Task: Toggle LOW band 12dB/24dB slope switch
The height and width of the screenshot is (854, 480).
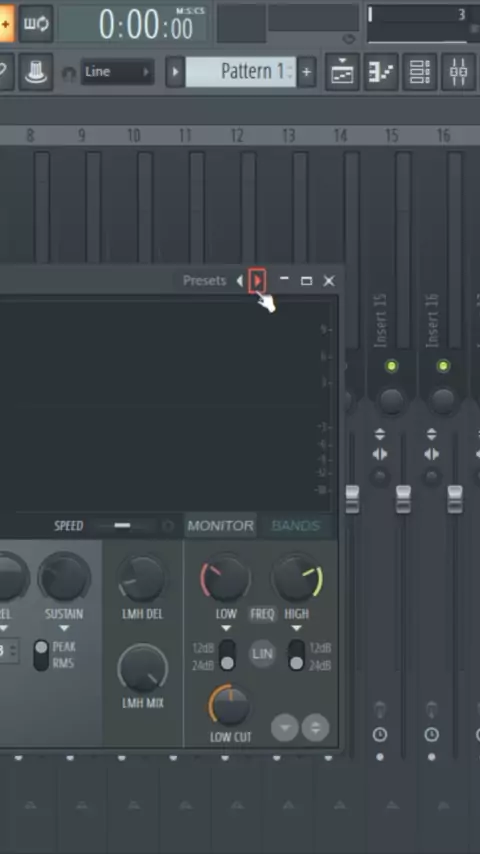Action: tap(227, 655)
